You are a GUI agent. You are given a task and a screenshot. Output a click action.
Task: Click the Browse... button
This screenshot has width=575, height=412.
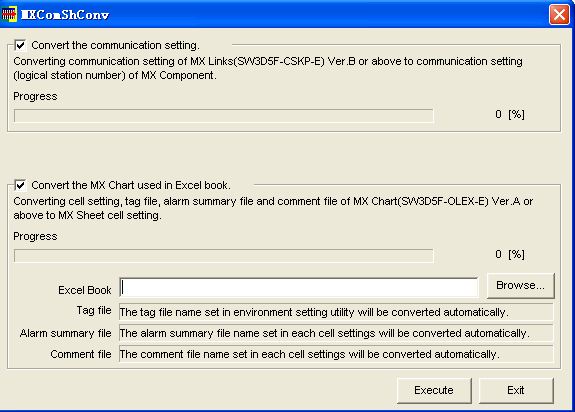pyautogui.click(x=520, y=286)
